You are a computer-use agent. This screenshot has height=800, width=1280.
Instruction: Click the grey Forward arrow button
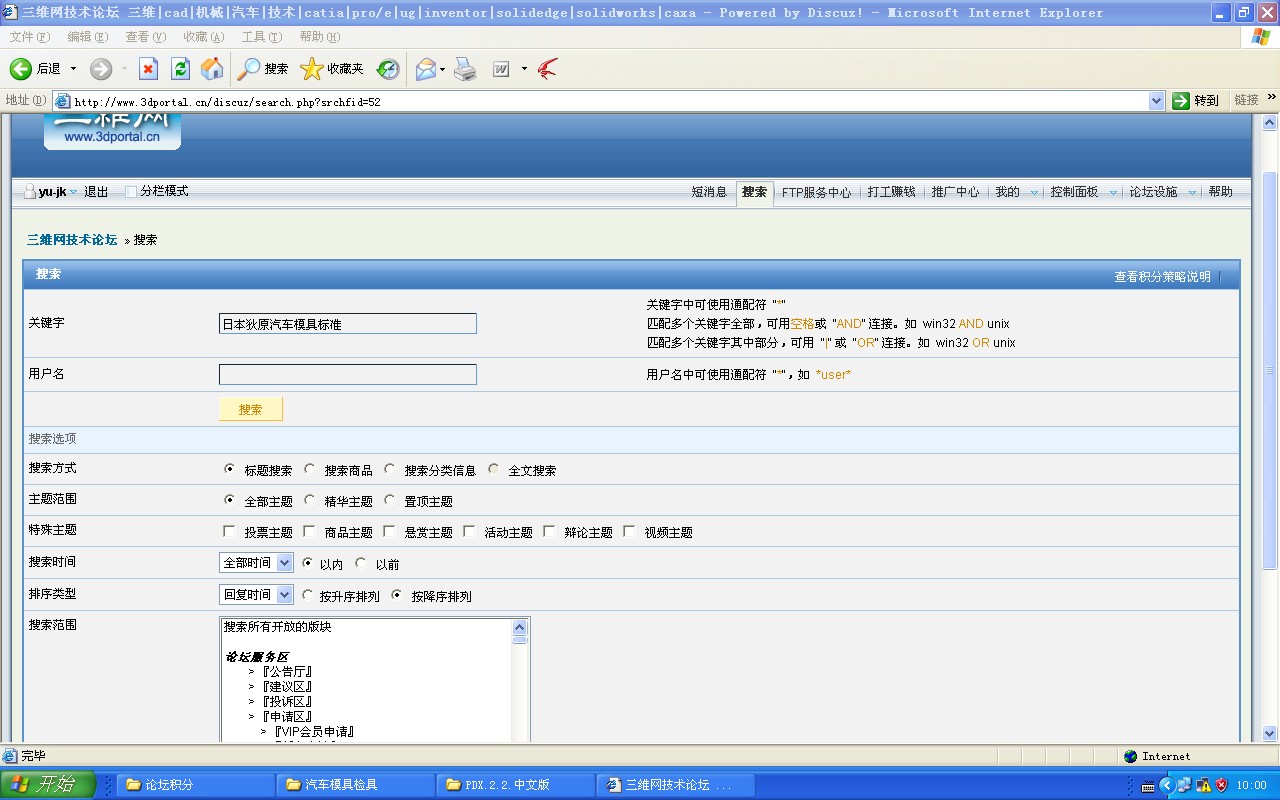tap(101, 69)
